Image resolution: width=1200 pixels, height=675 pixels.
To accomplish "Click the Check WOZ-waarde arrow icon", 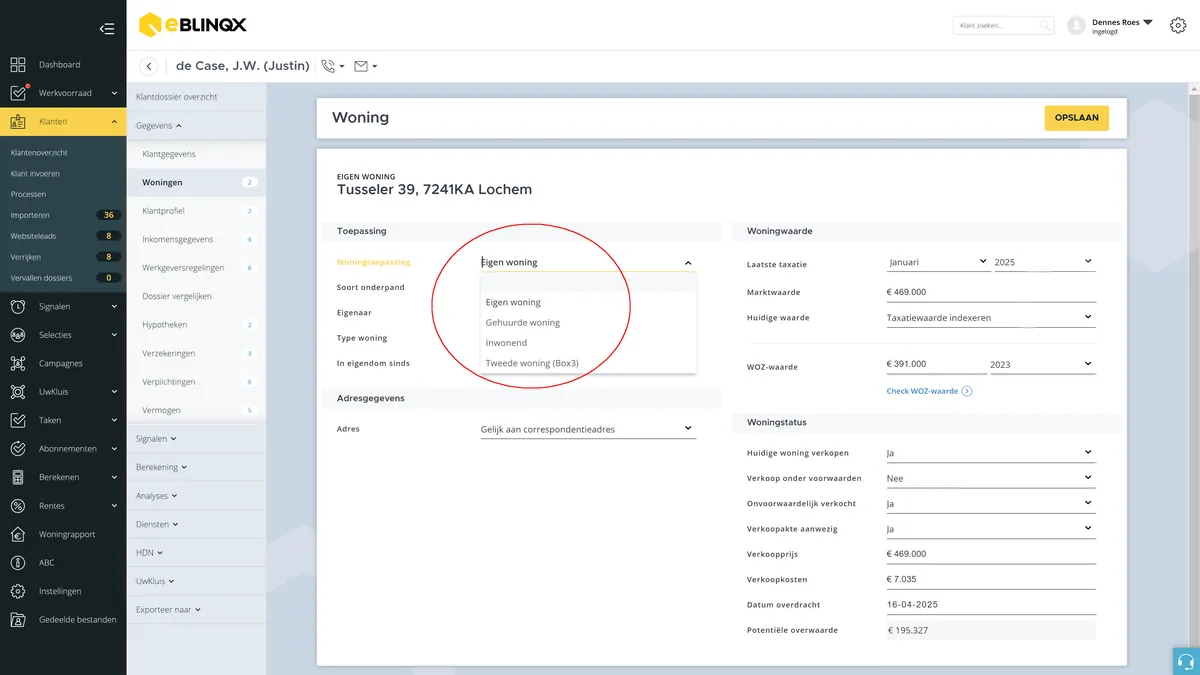I will point(967,391).
